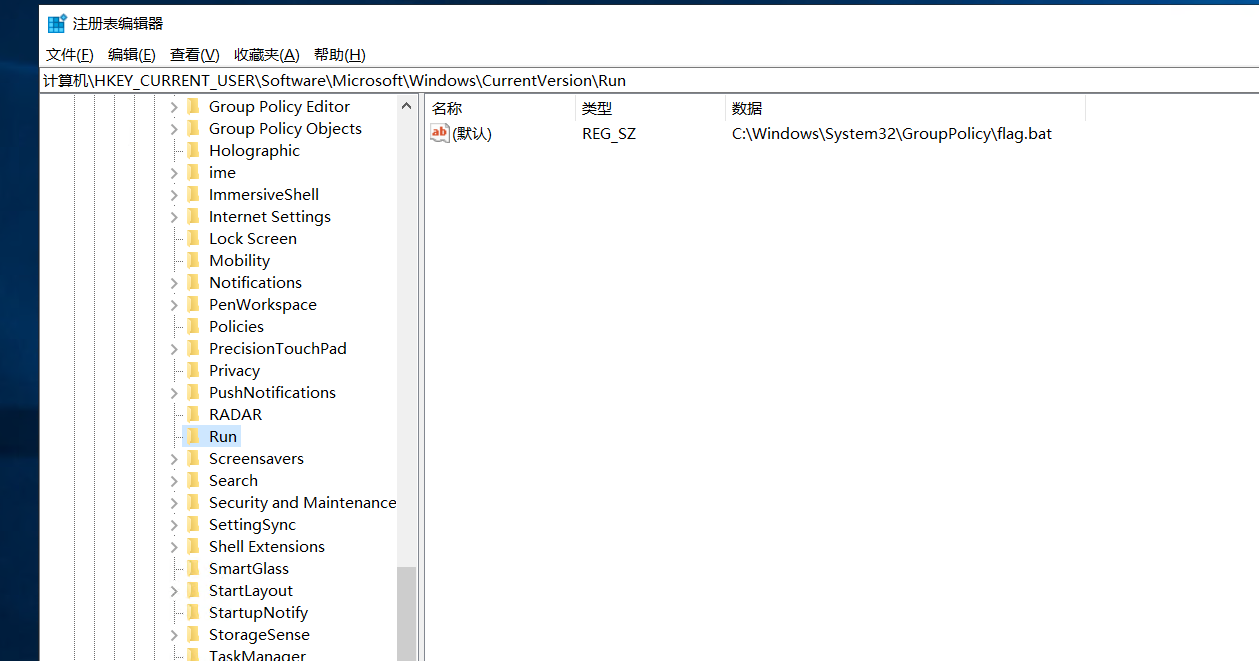Open the 编辑(E) menu
Screen dimensions: 1259x661
132,55
